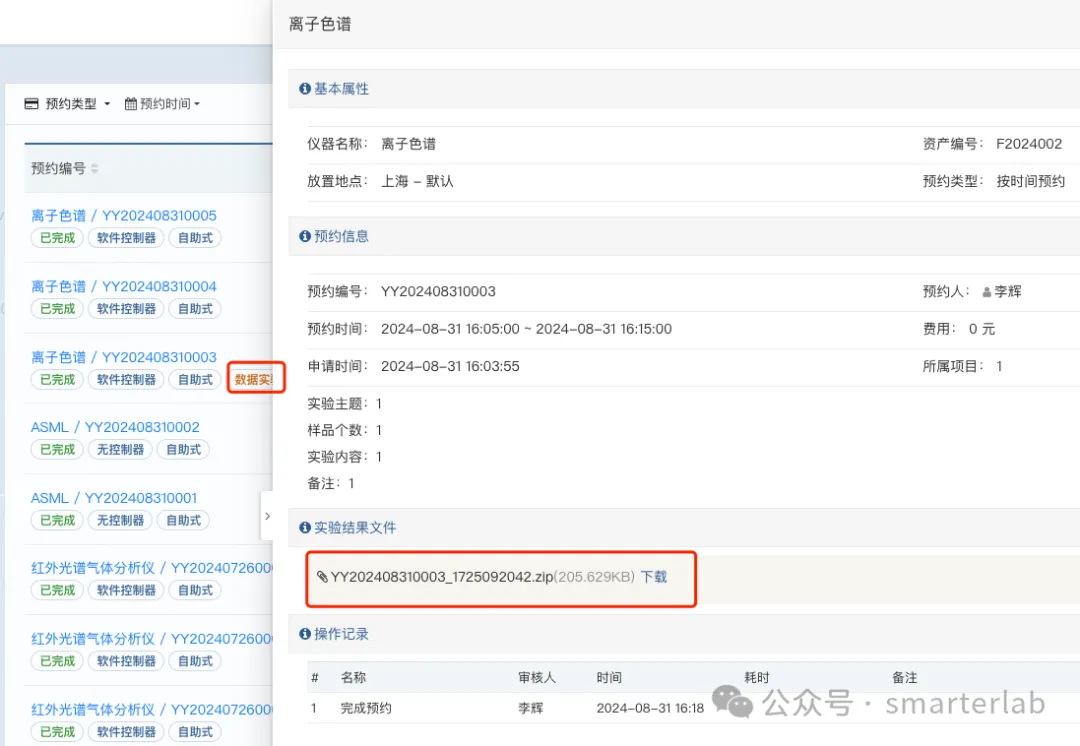Click 已完成 tag under YY202408310005
The width and height of the screenshot is (1080, 746).
point(57,238)
